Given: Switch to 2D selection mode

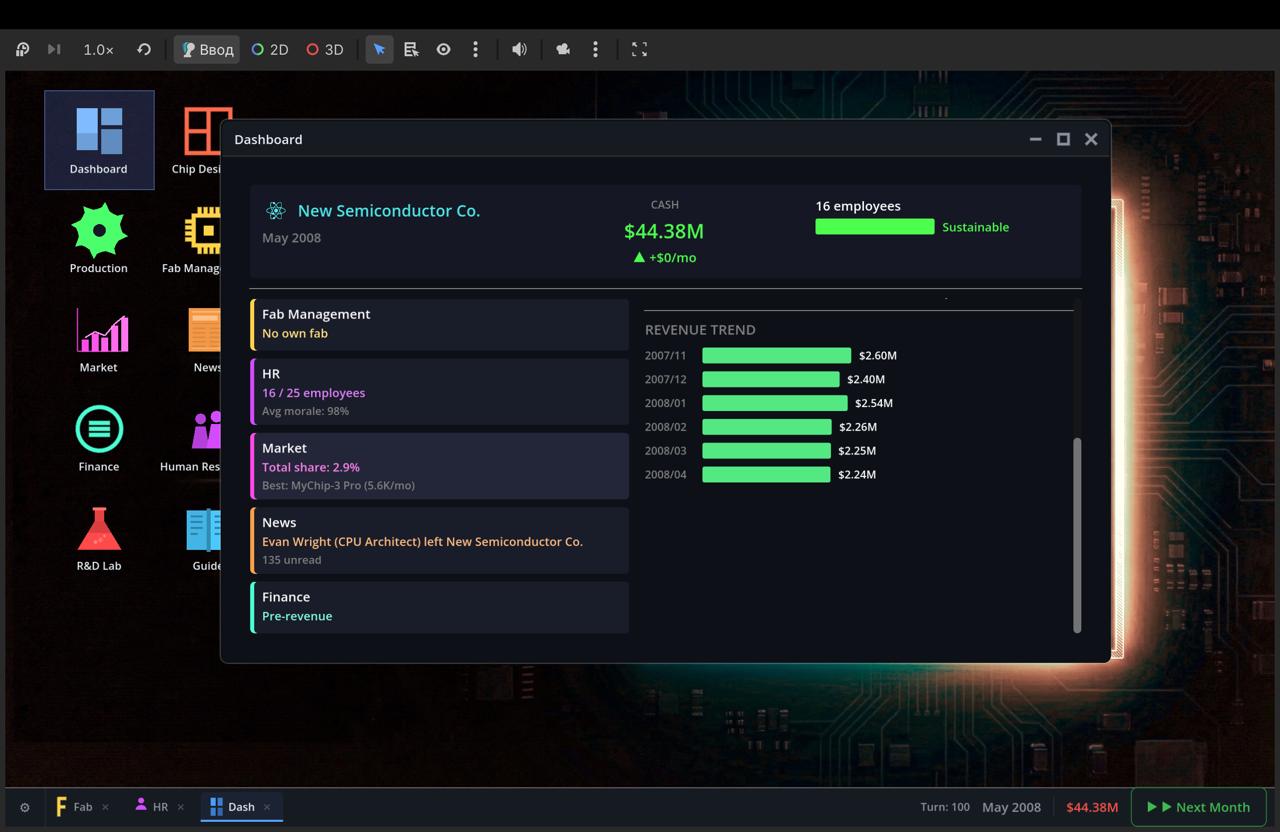Looking at the screenshot, I should tap(270, 49).
